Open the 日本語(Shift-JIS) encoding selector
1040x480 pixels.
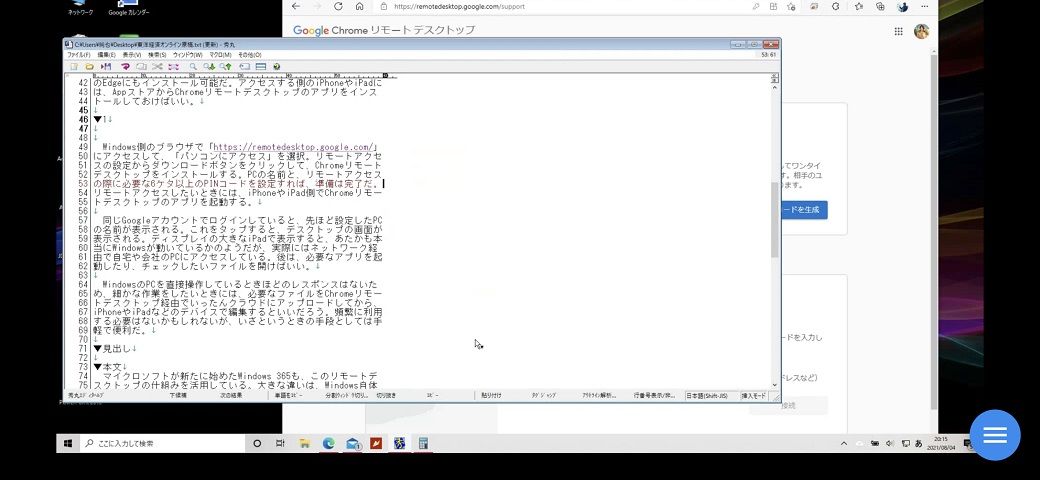709,396
